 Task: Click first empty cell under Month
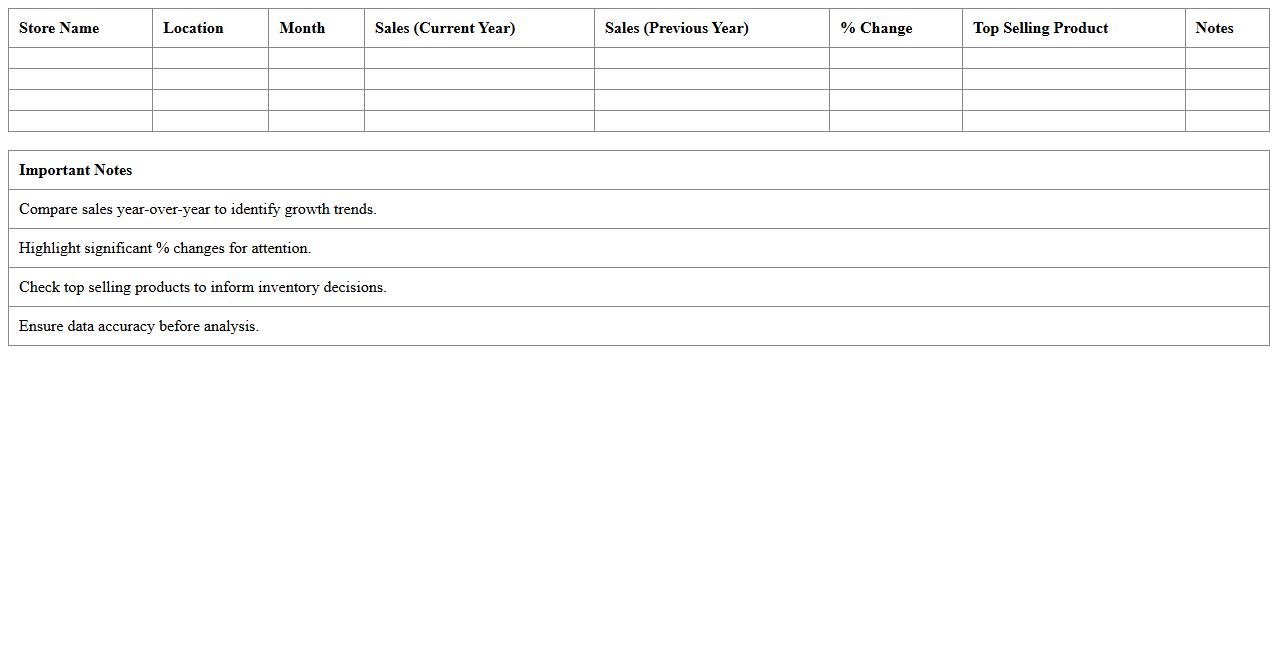coord(316,58)
